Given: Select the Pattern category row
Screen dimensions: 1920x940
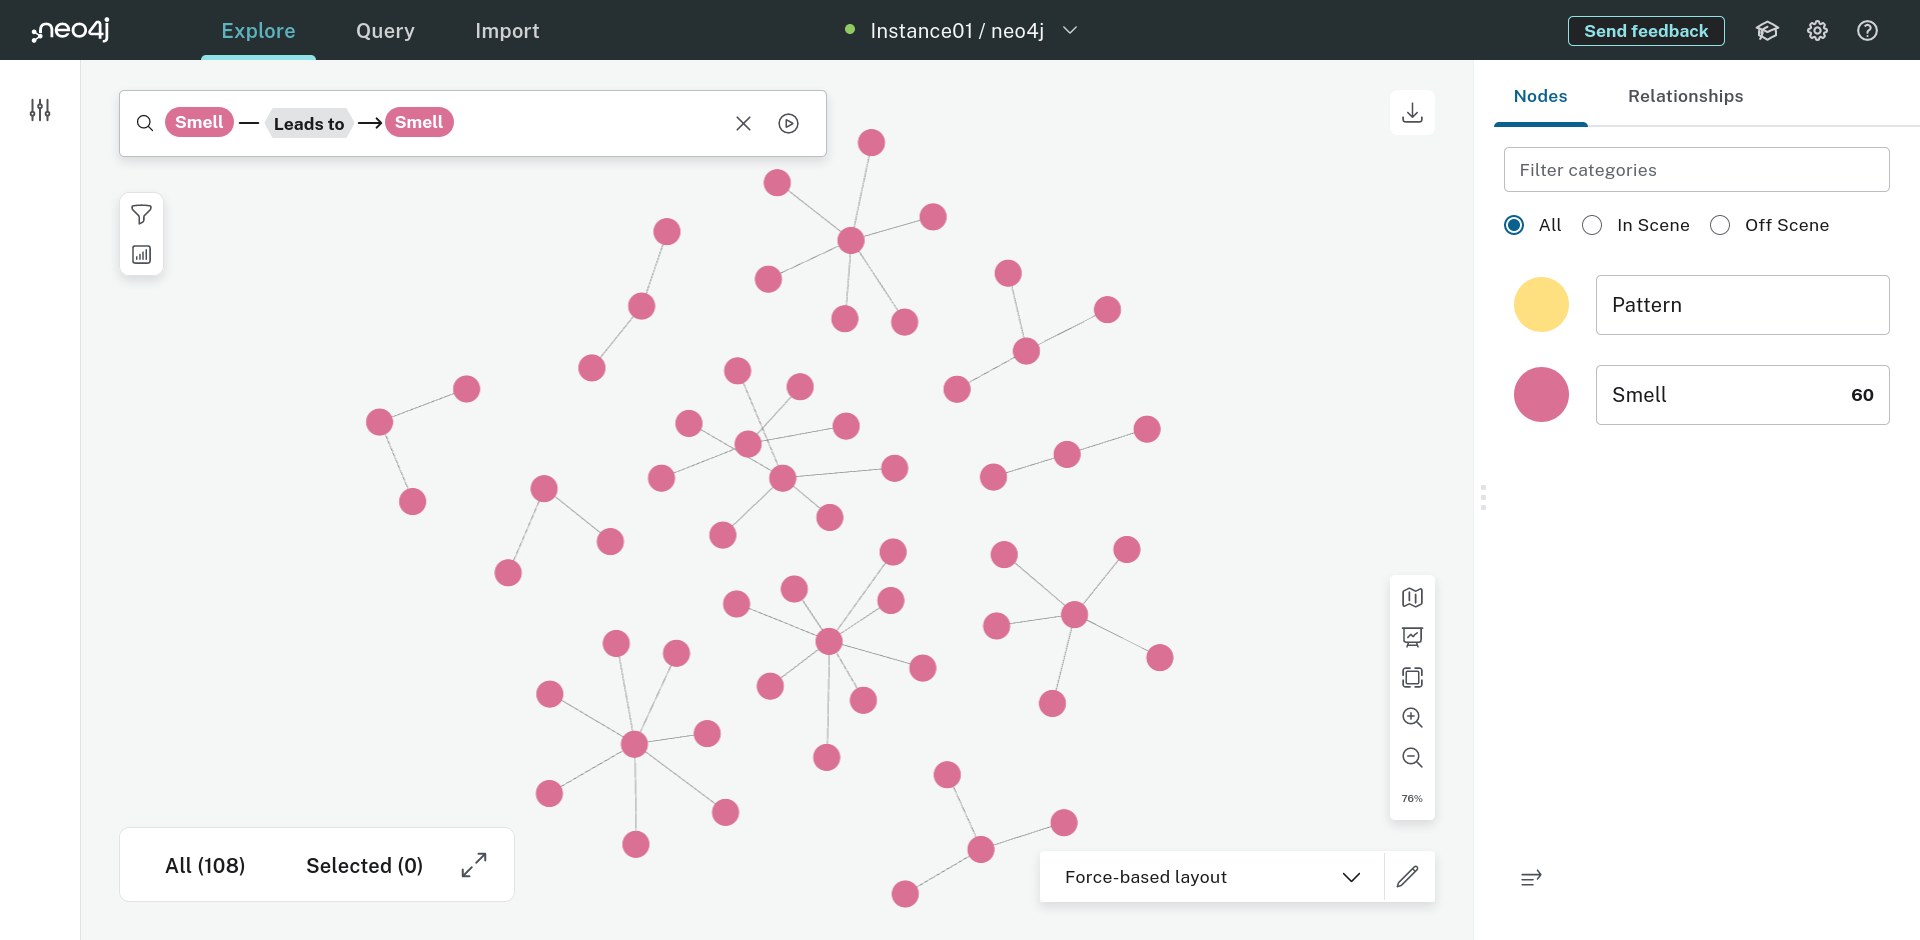Looking at the screenshot, I should [x=1742, y=305].
